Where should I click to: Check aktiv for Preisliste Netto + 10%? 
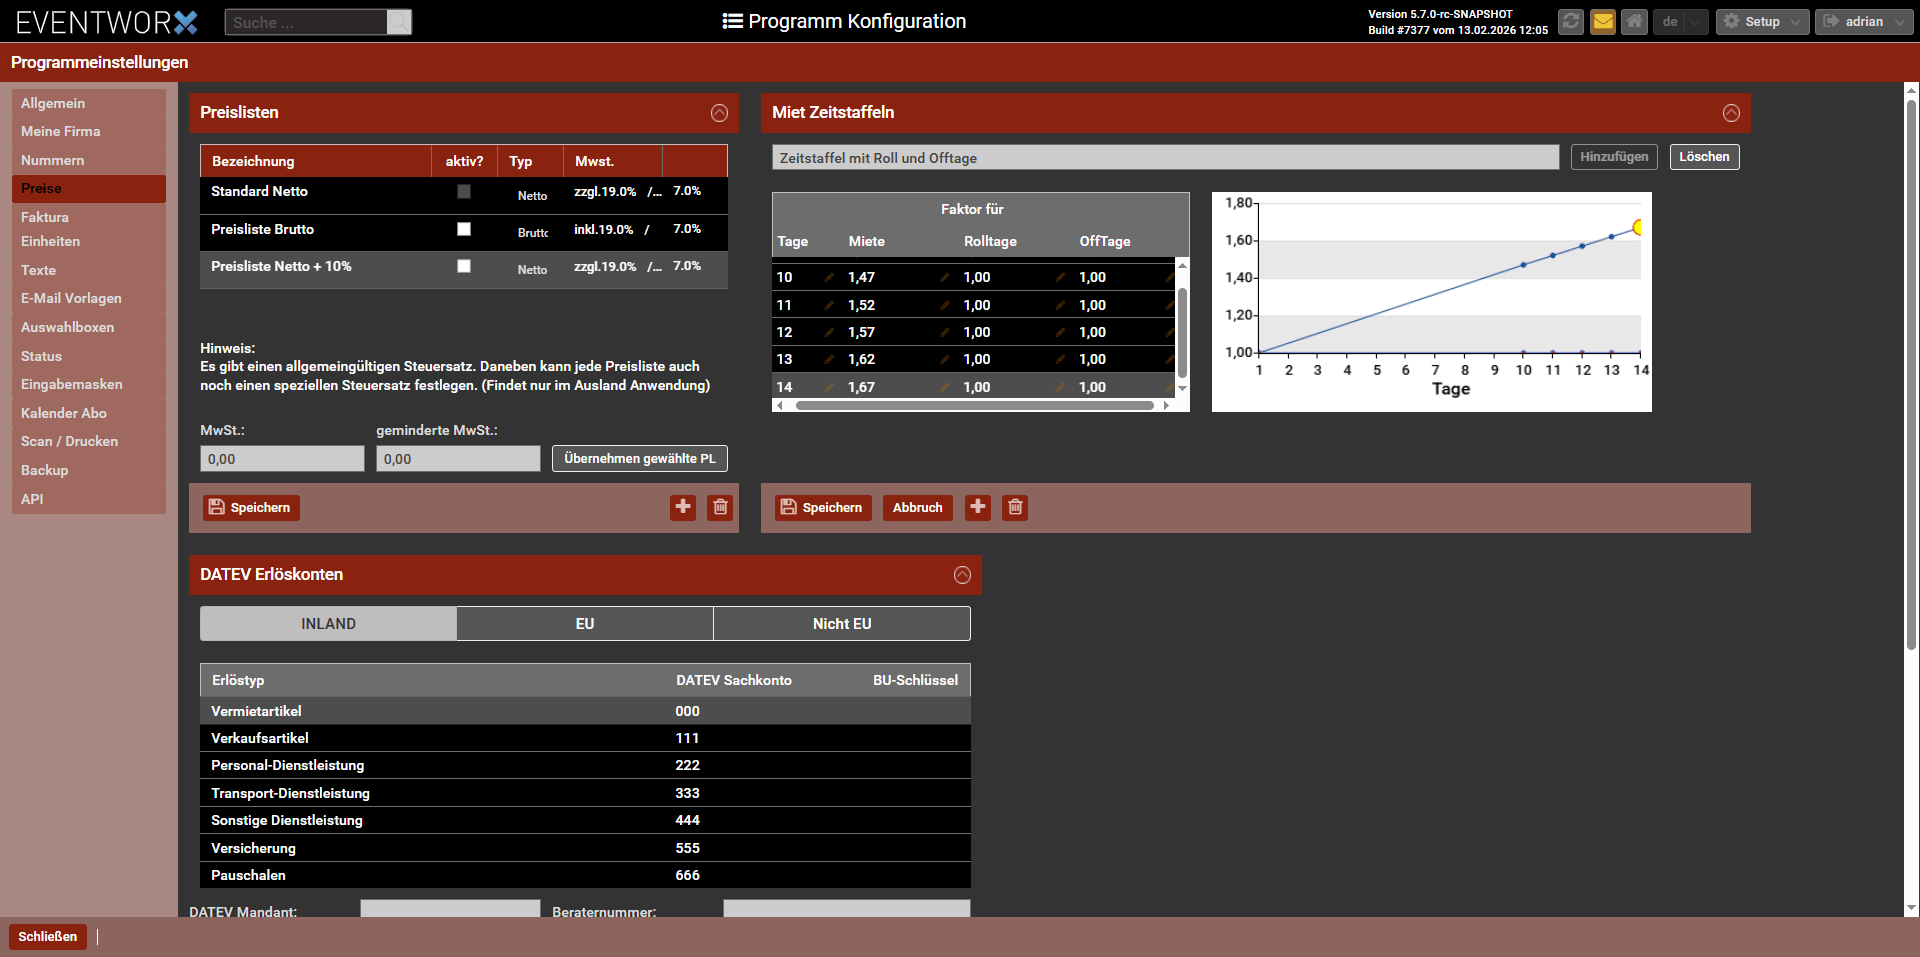point(464,266)
